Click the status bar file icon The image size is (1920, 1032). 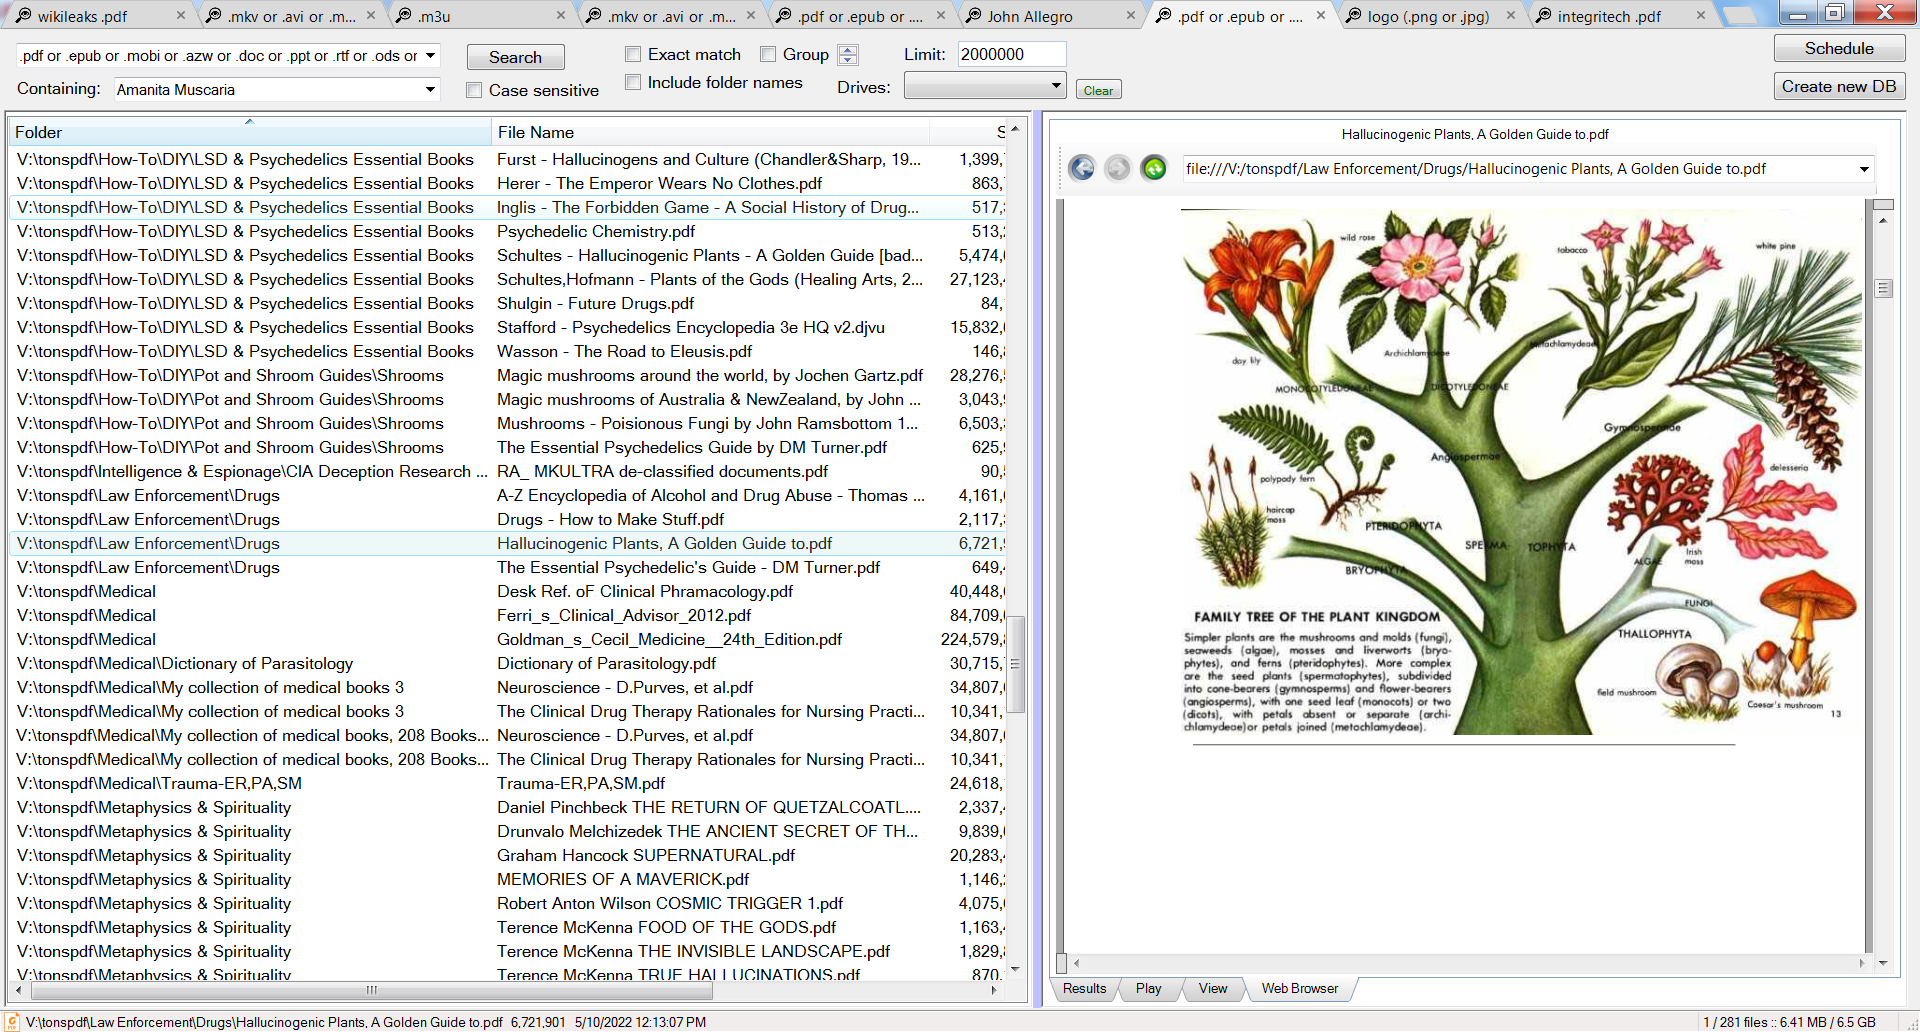tap(13, 1021)
